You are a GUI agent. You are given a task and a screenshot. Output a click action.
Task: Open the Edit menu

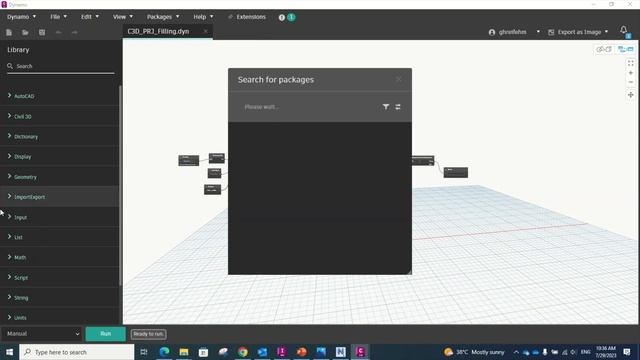pyautogui.click(x=89, y=17)
